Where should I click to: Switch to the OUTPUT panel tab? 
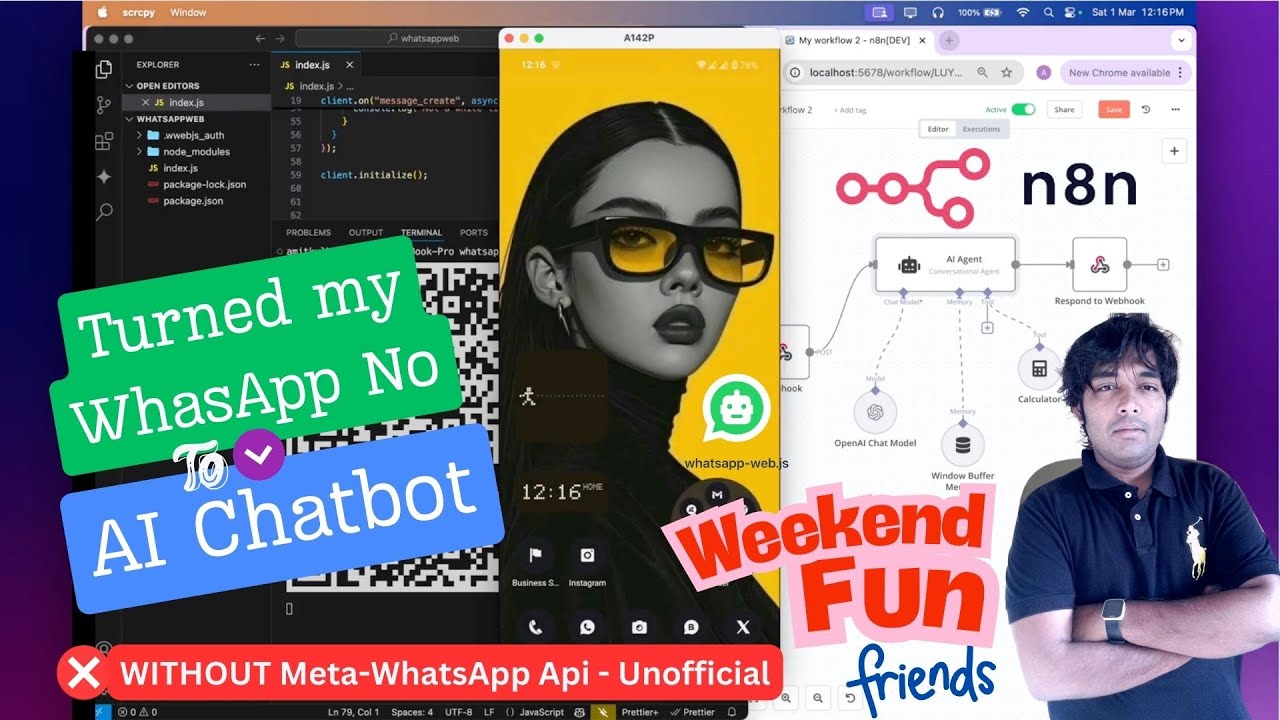tap(366, 232)
